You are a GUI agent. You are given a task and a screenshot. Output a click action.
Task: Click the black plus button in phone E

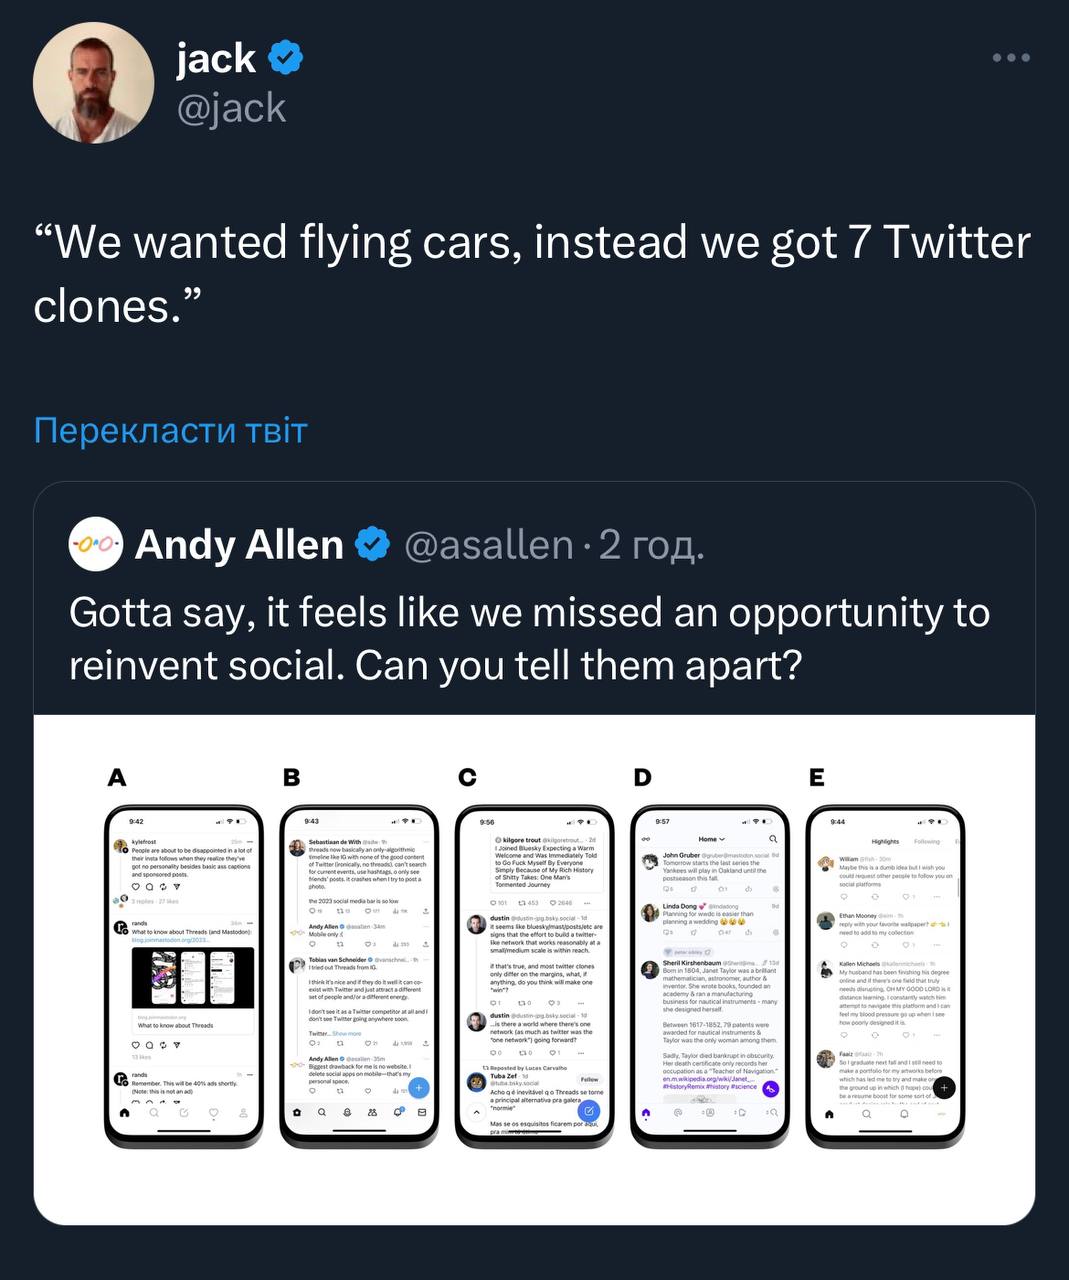click(x=945, y=1088)
